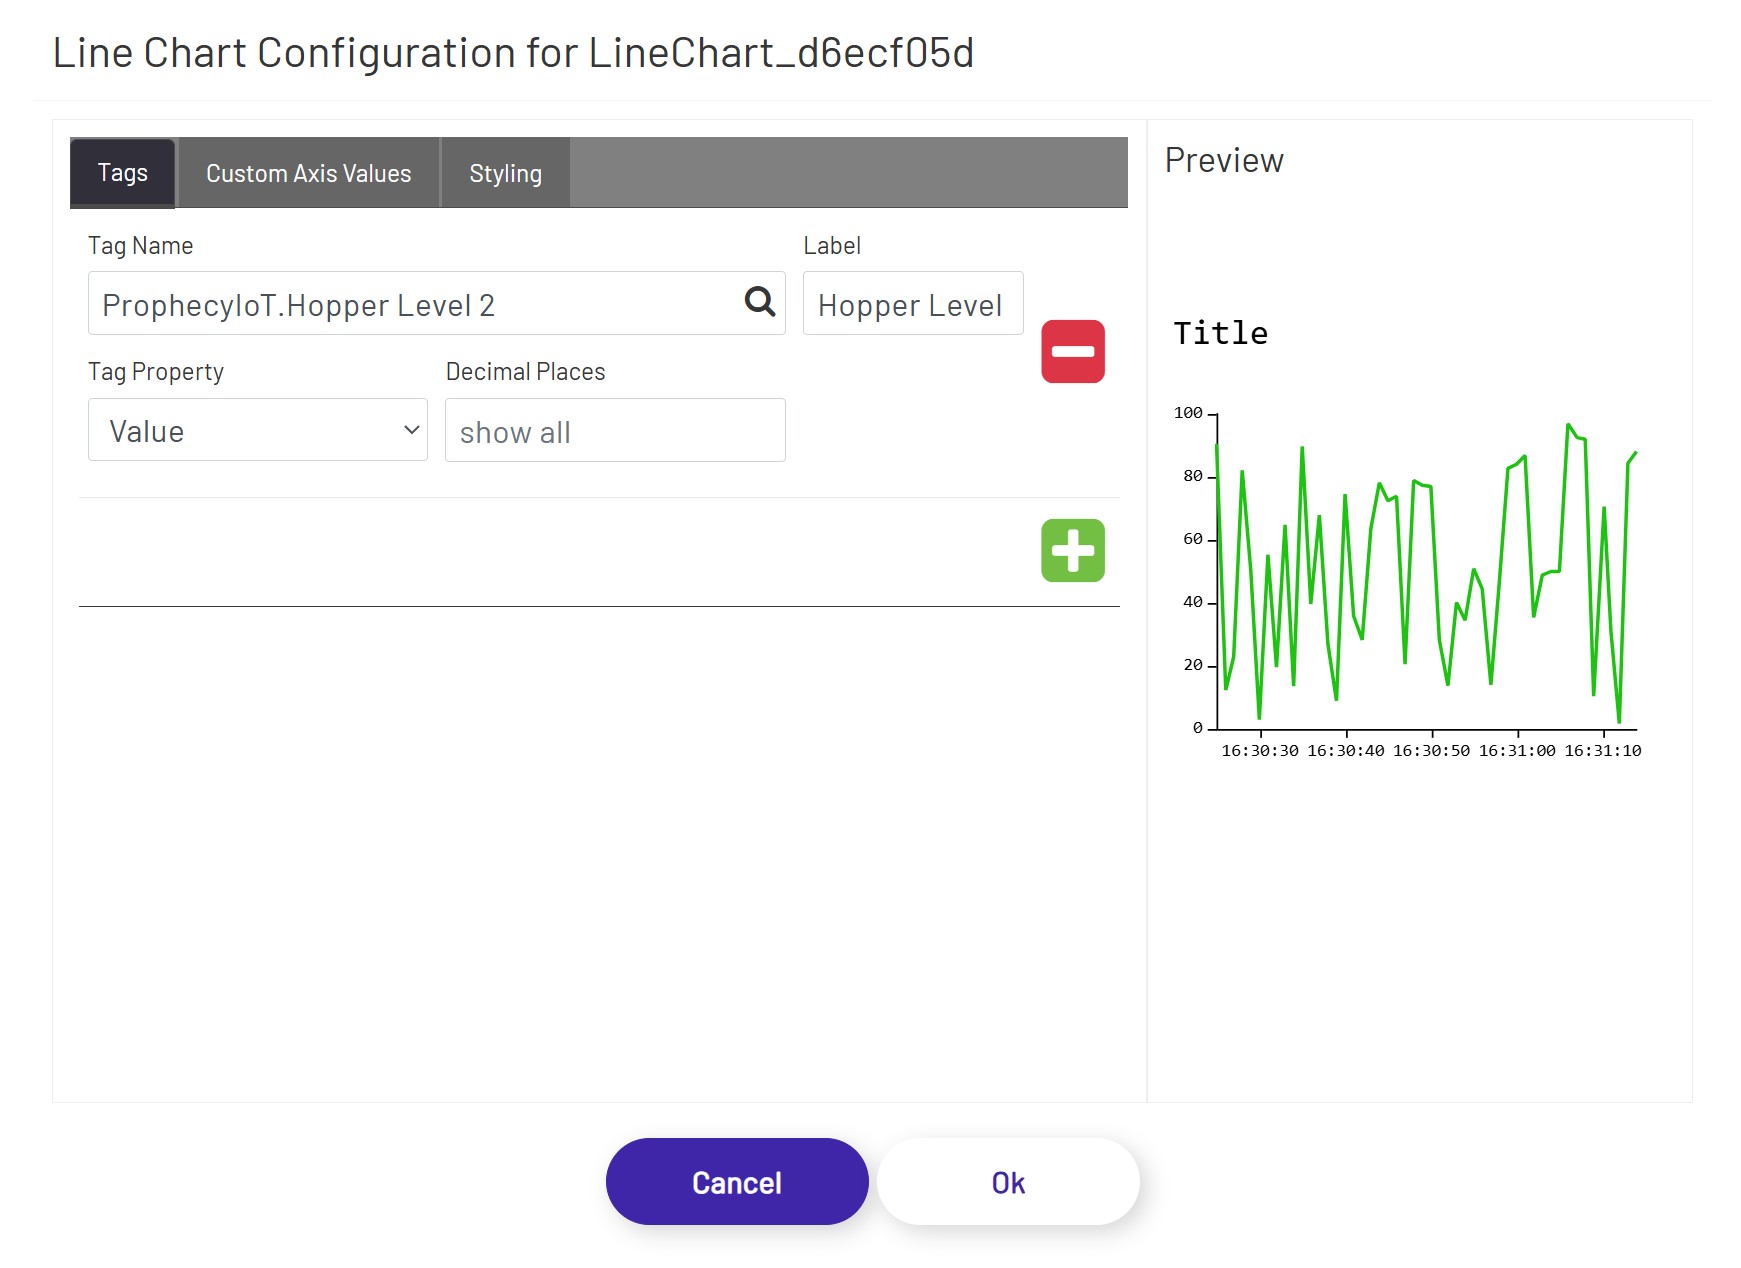Viewport: 1741px width, 1268px height.
Task: Select the Tags tab
Action: pyautogui.click(x=121, y=172)
